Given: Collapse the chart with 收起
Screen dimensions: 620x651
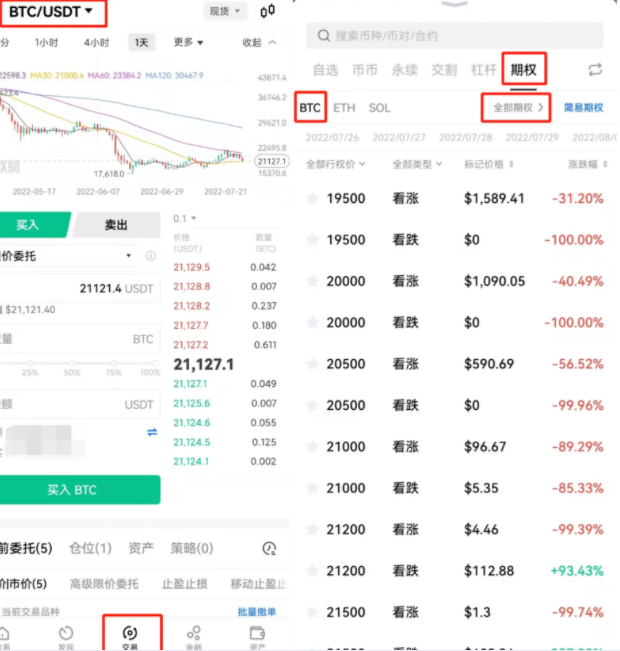Looking at the screenshot, I should 259,42.
